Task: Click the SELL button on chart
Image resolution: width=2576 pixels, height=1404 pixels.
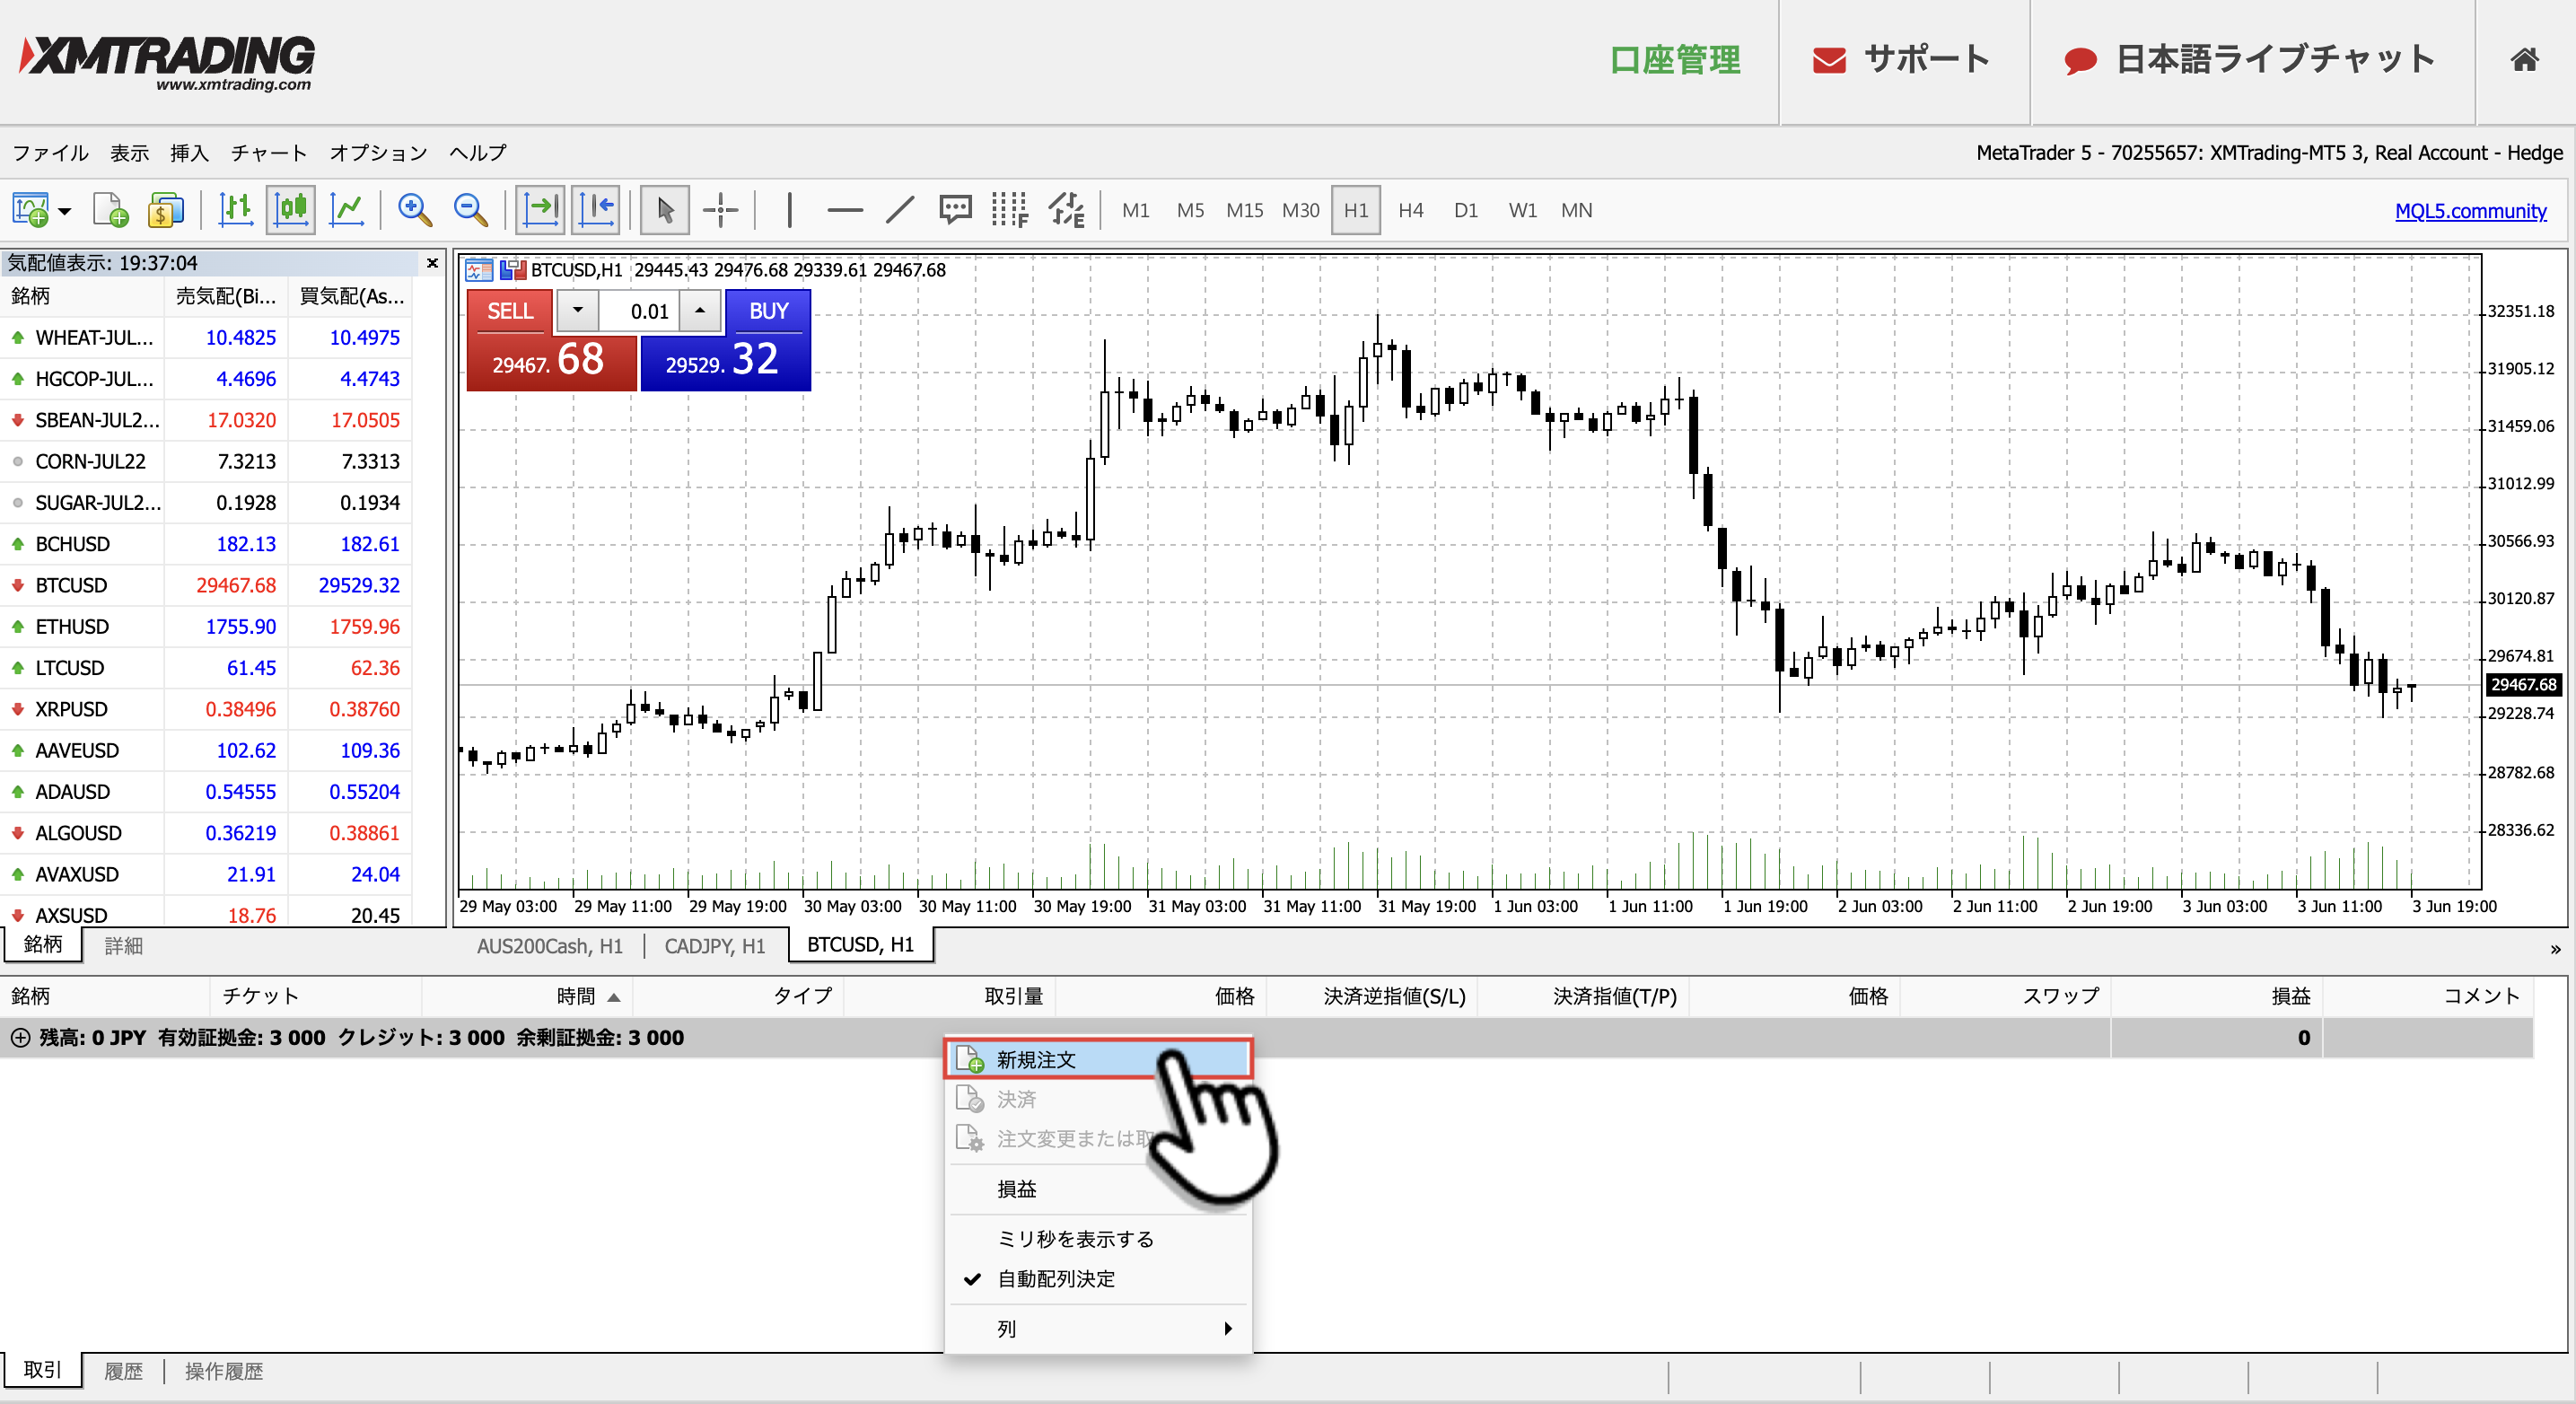Action: pyautogui.click(x=509, y=311)
